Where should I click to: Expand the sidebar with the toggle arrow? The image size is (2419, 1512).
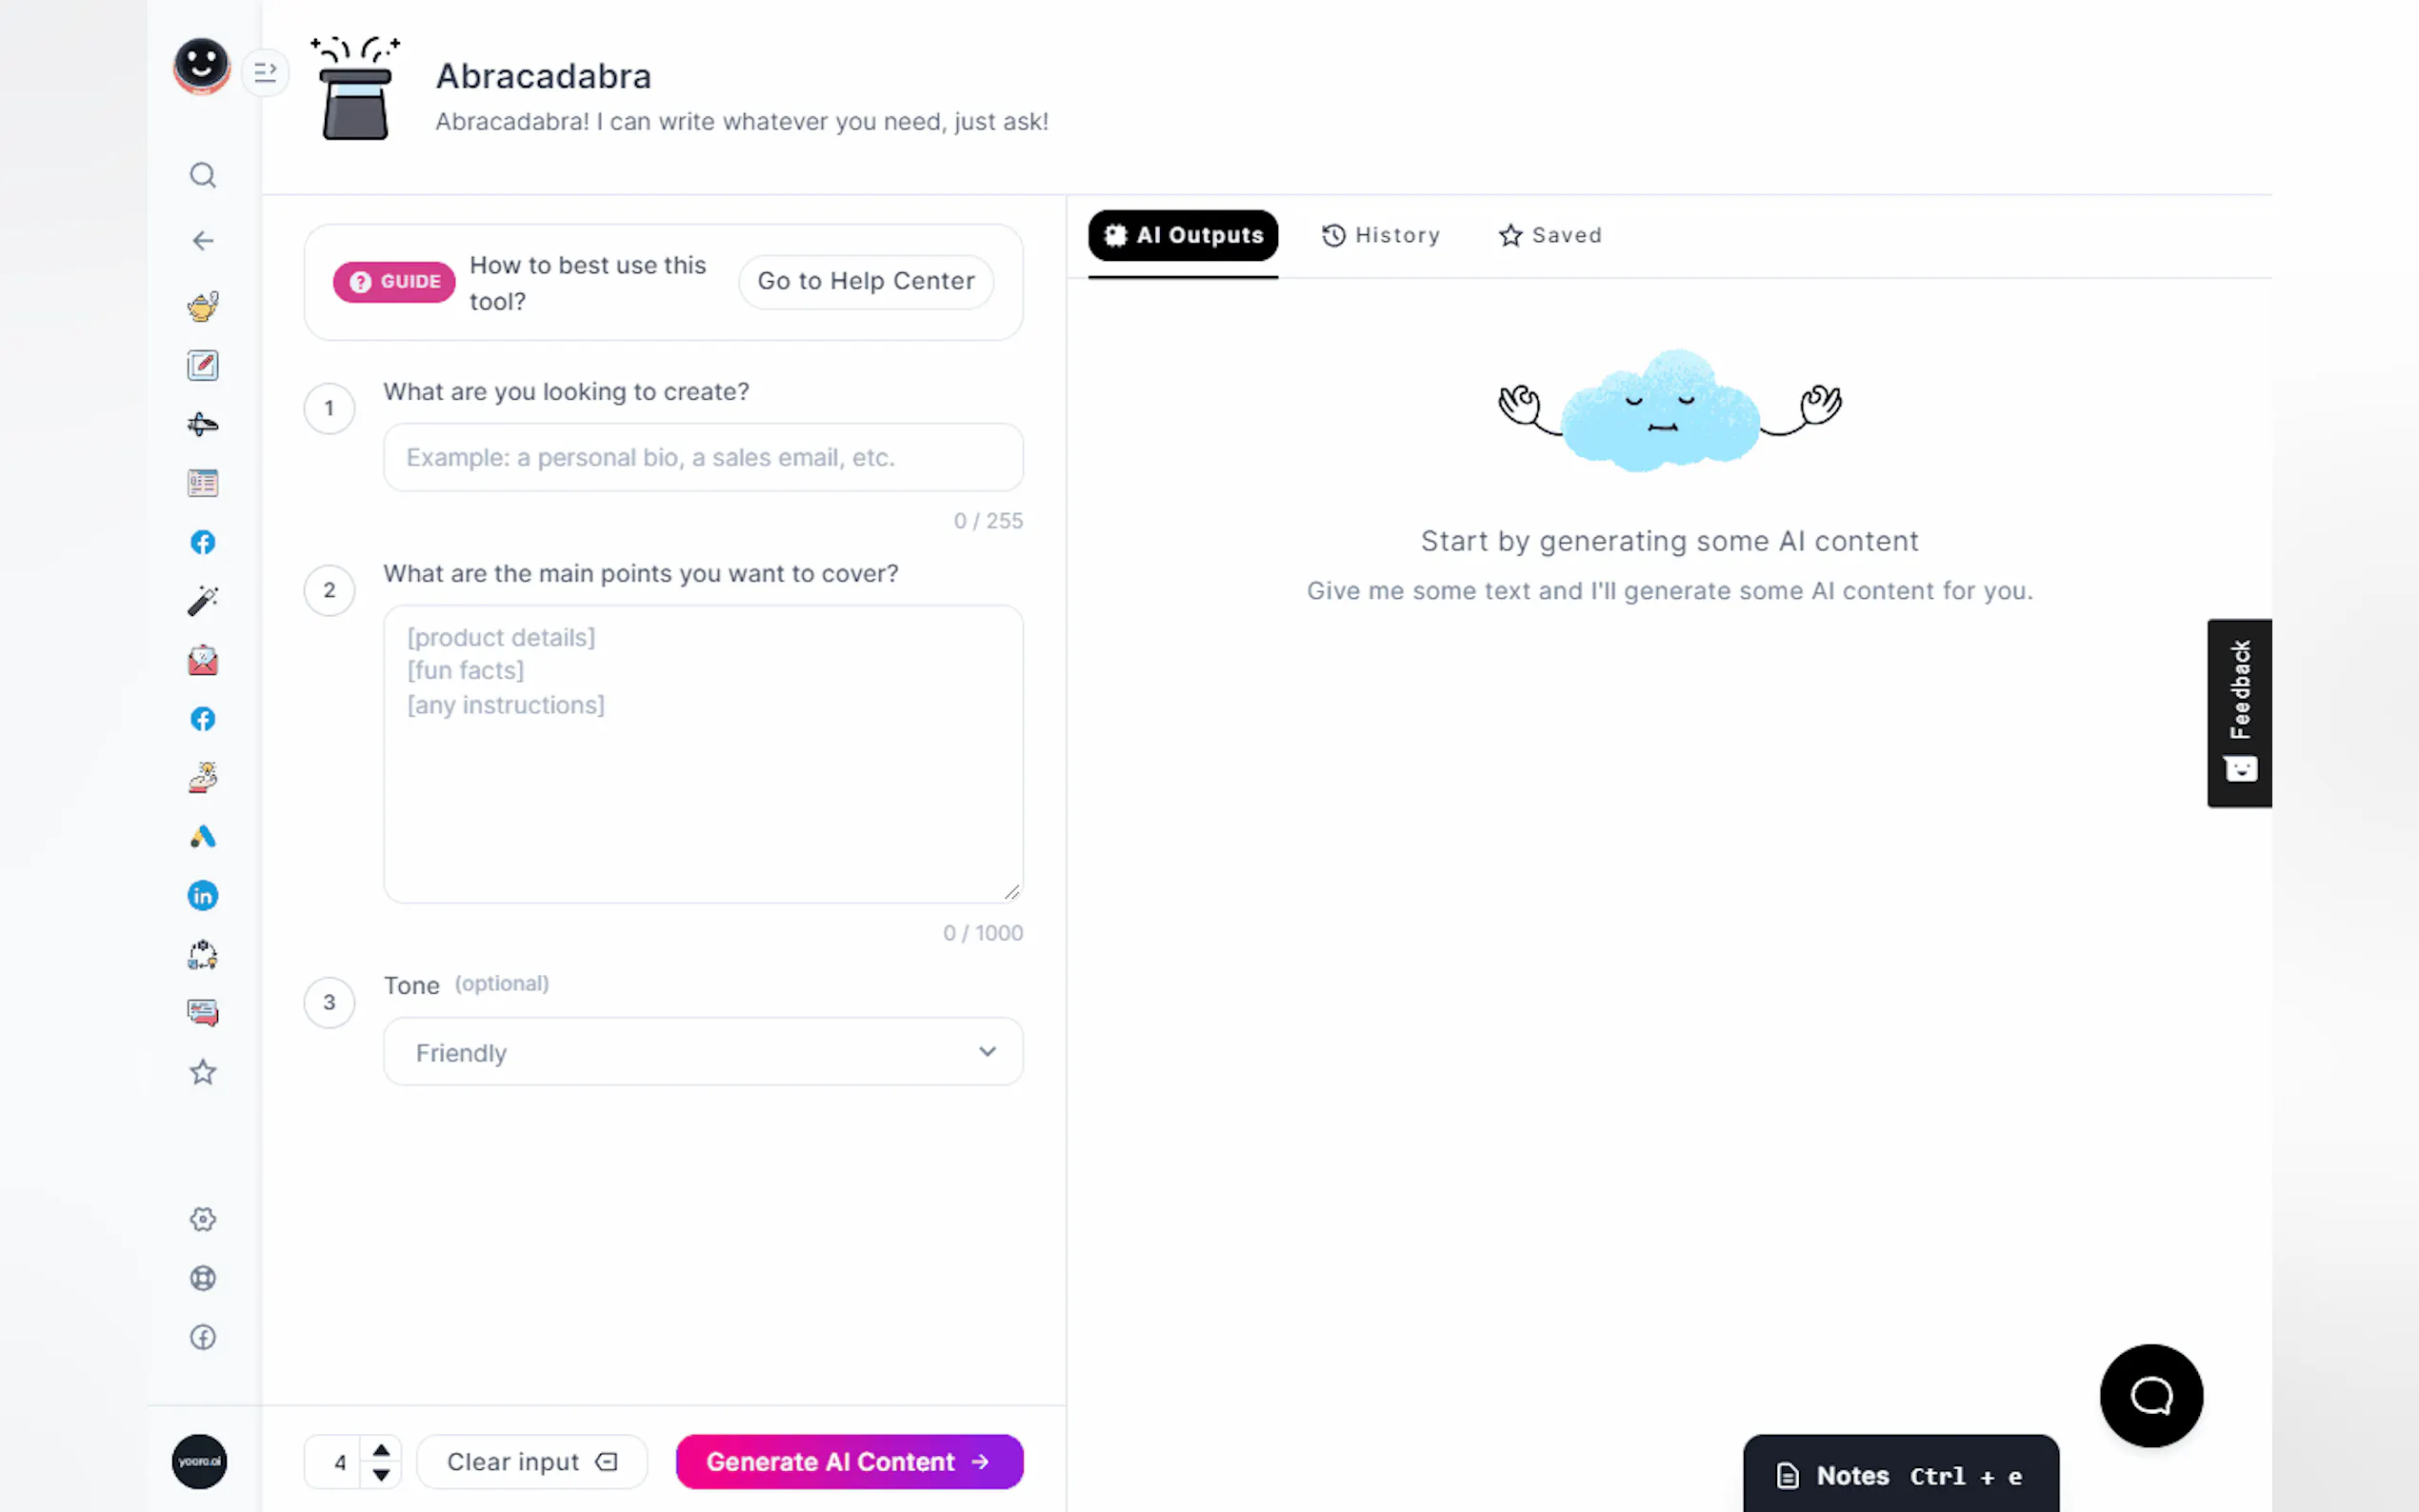coord(265,72)
